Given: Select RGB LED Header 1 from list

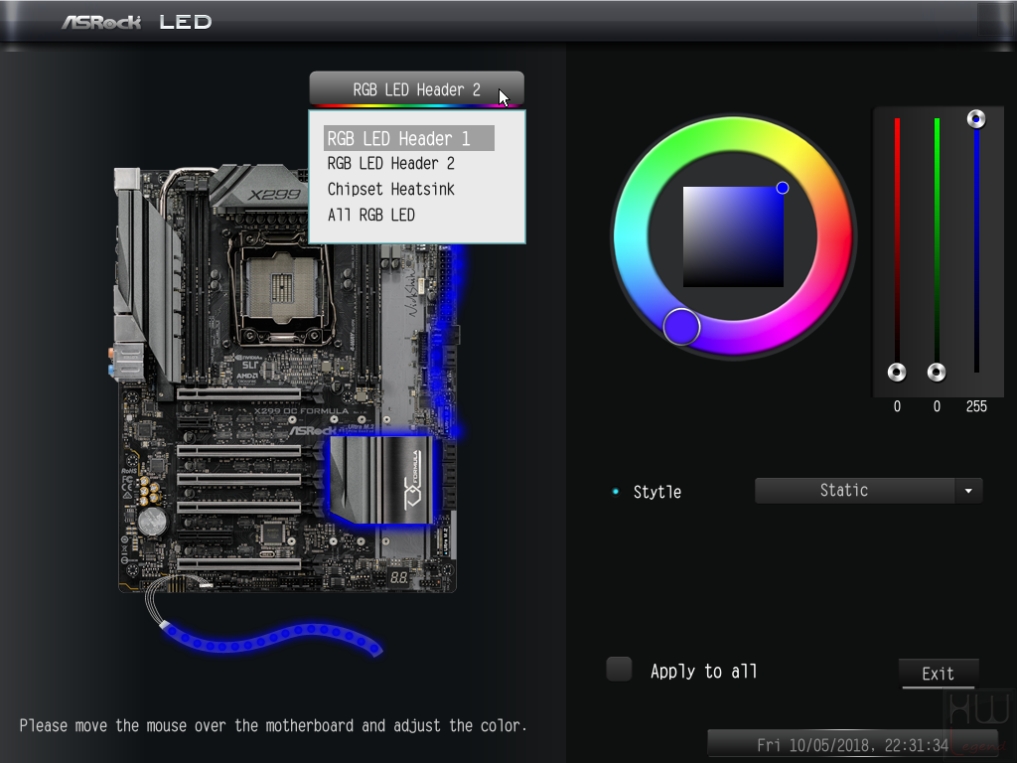Looking at the screenshot, I should click(409, 138).
